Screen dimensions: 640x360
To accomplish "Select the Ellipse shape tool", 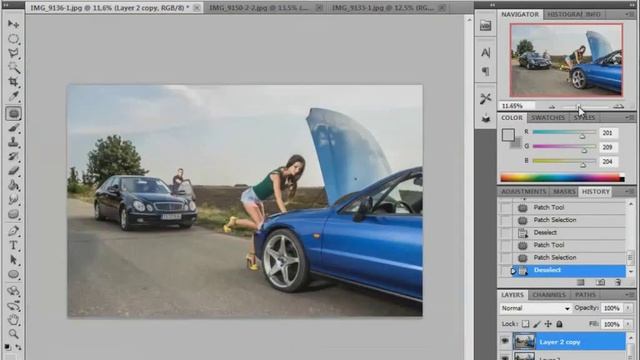I will [13, 274].
